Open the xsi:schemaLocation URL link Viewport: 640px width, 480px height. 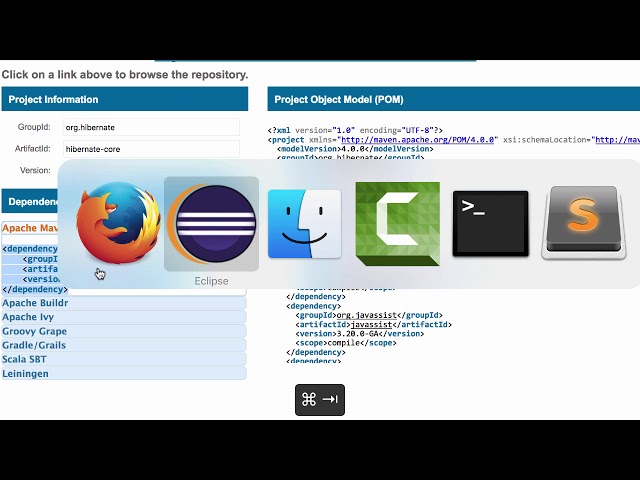(618, 140)
